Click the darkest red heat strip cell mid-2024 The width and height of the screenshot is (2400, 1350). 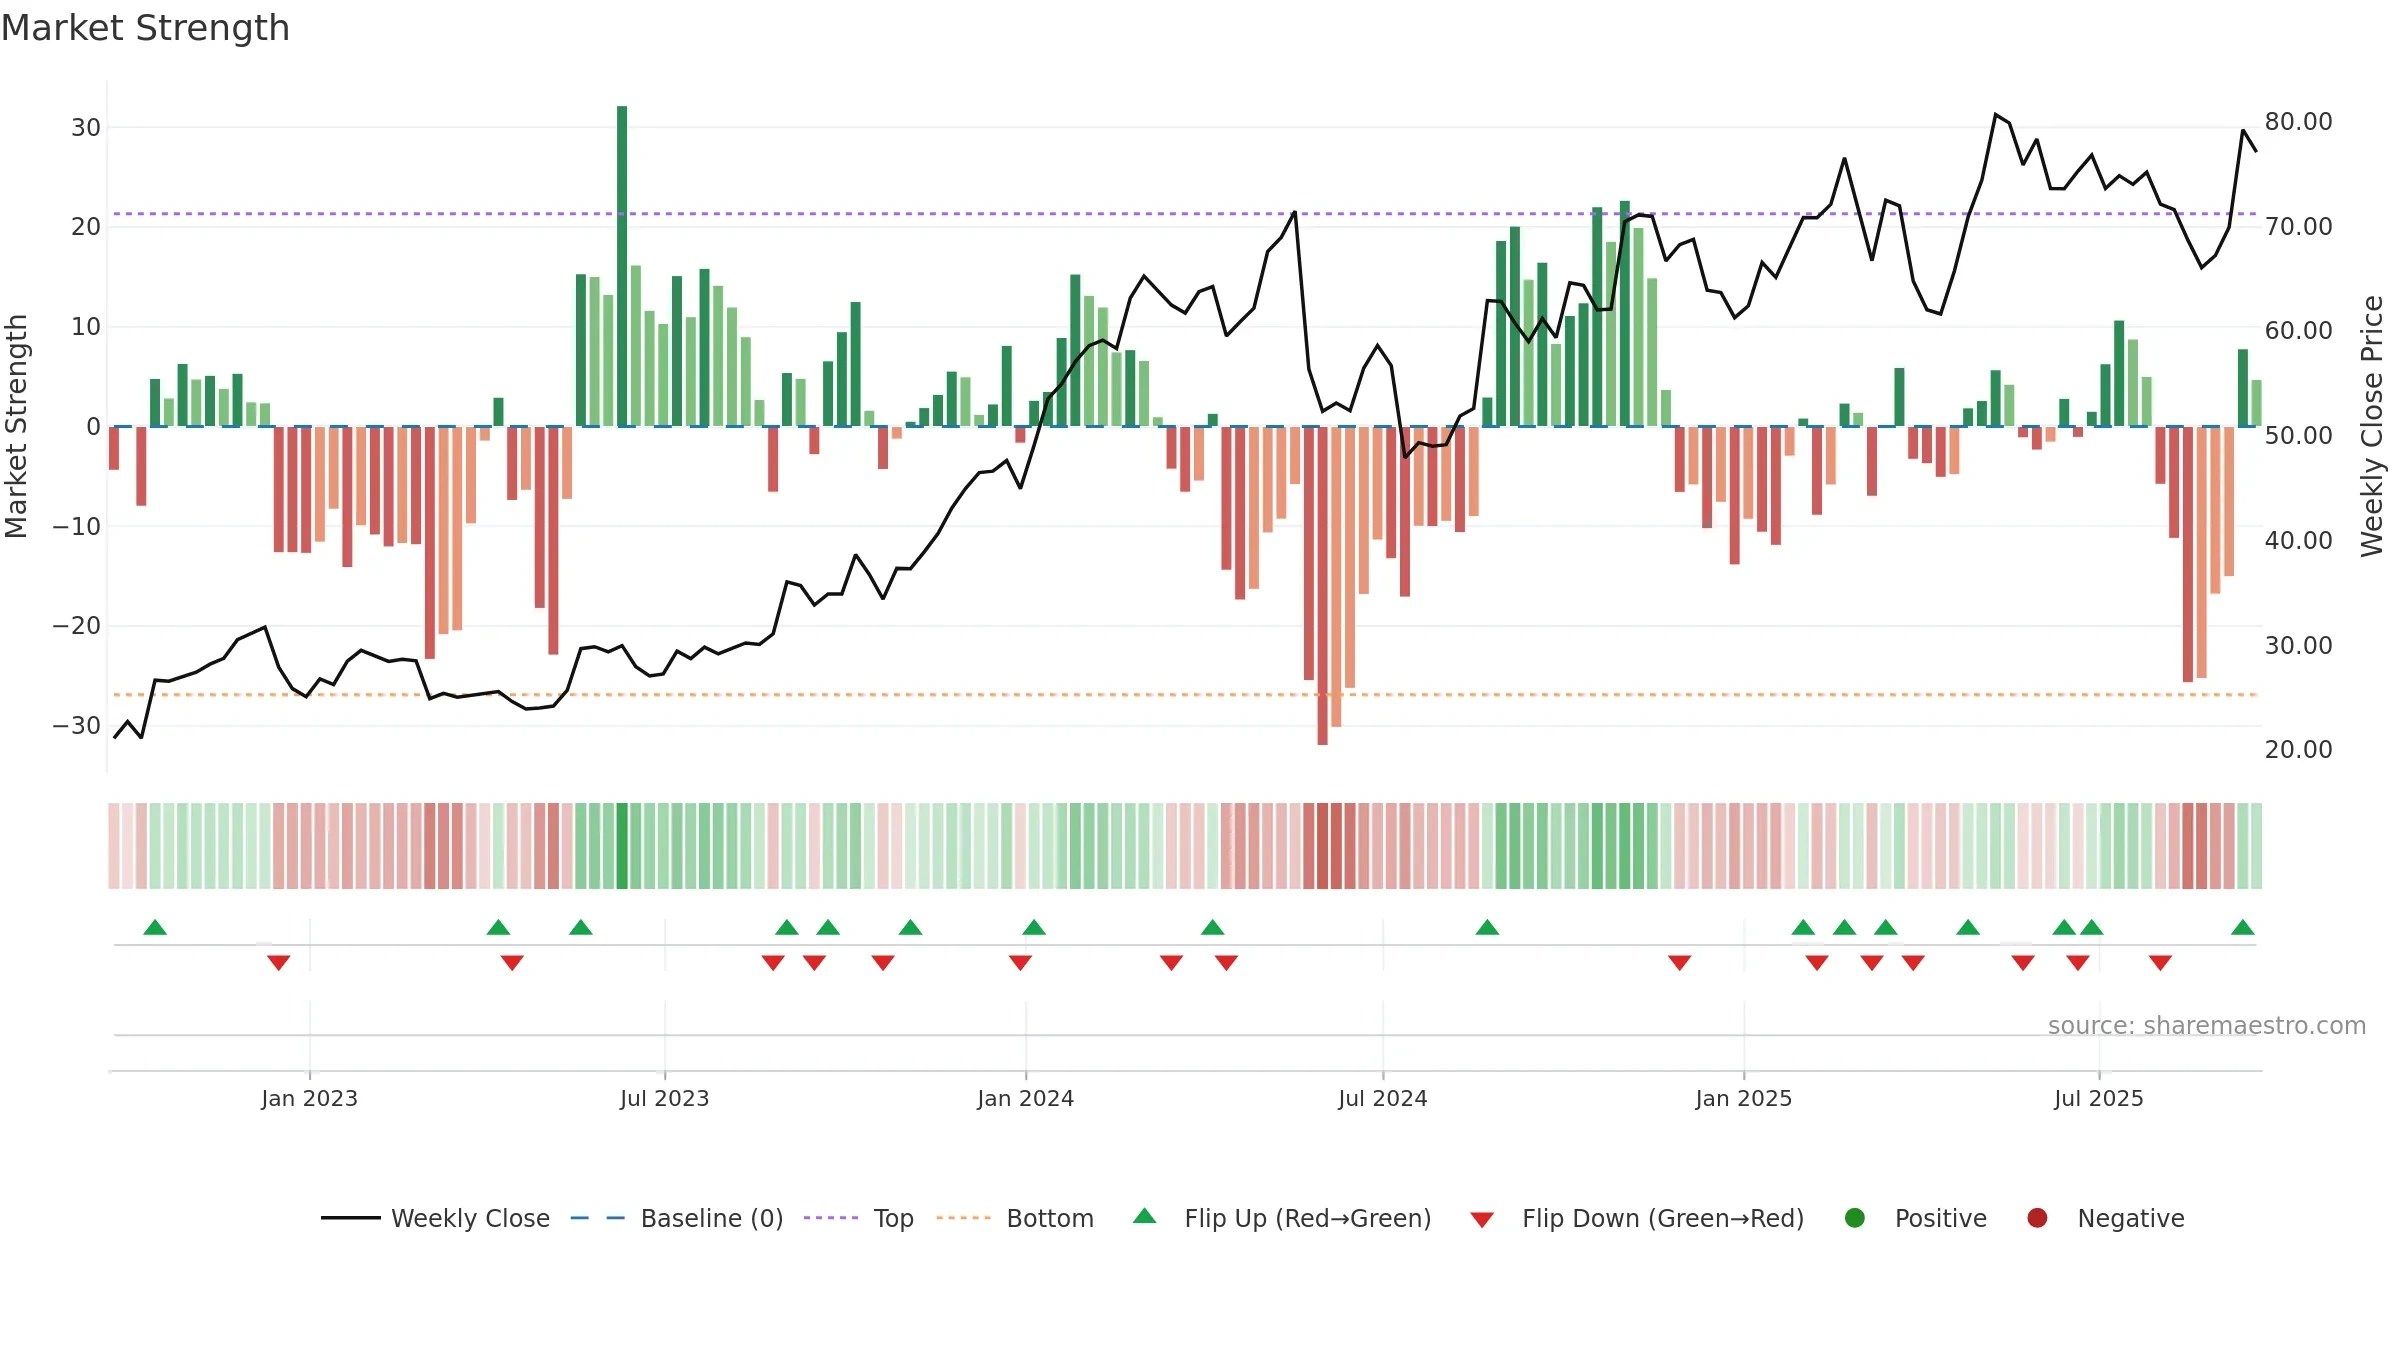tap(1323, 846)
